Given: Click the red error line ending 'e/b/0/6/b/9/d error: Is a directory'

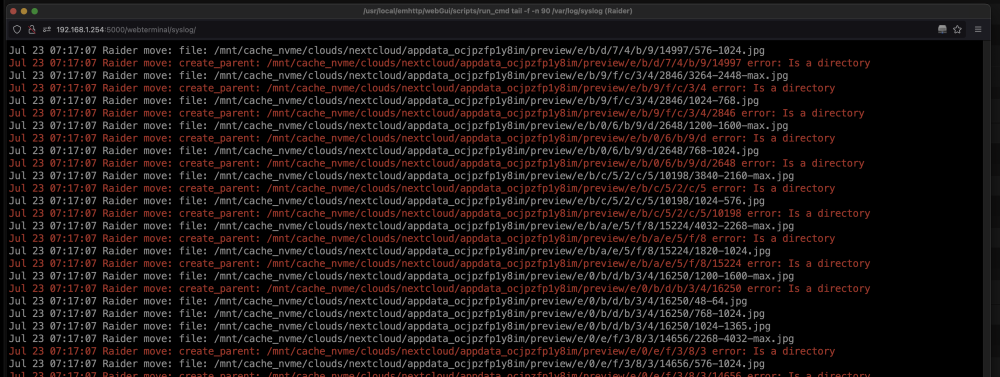Looking at the screenshot, I should coord(422,138).
